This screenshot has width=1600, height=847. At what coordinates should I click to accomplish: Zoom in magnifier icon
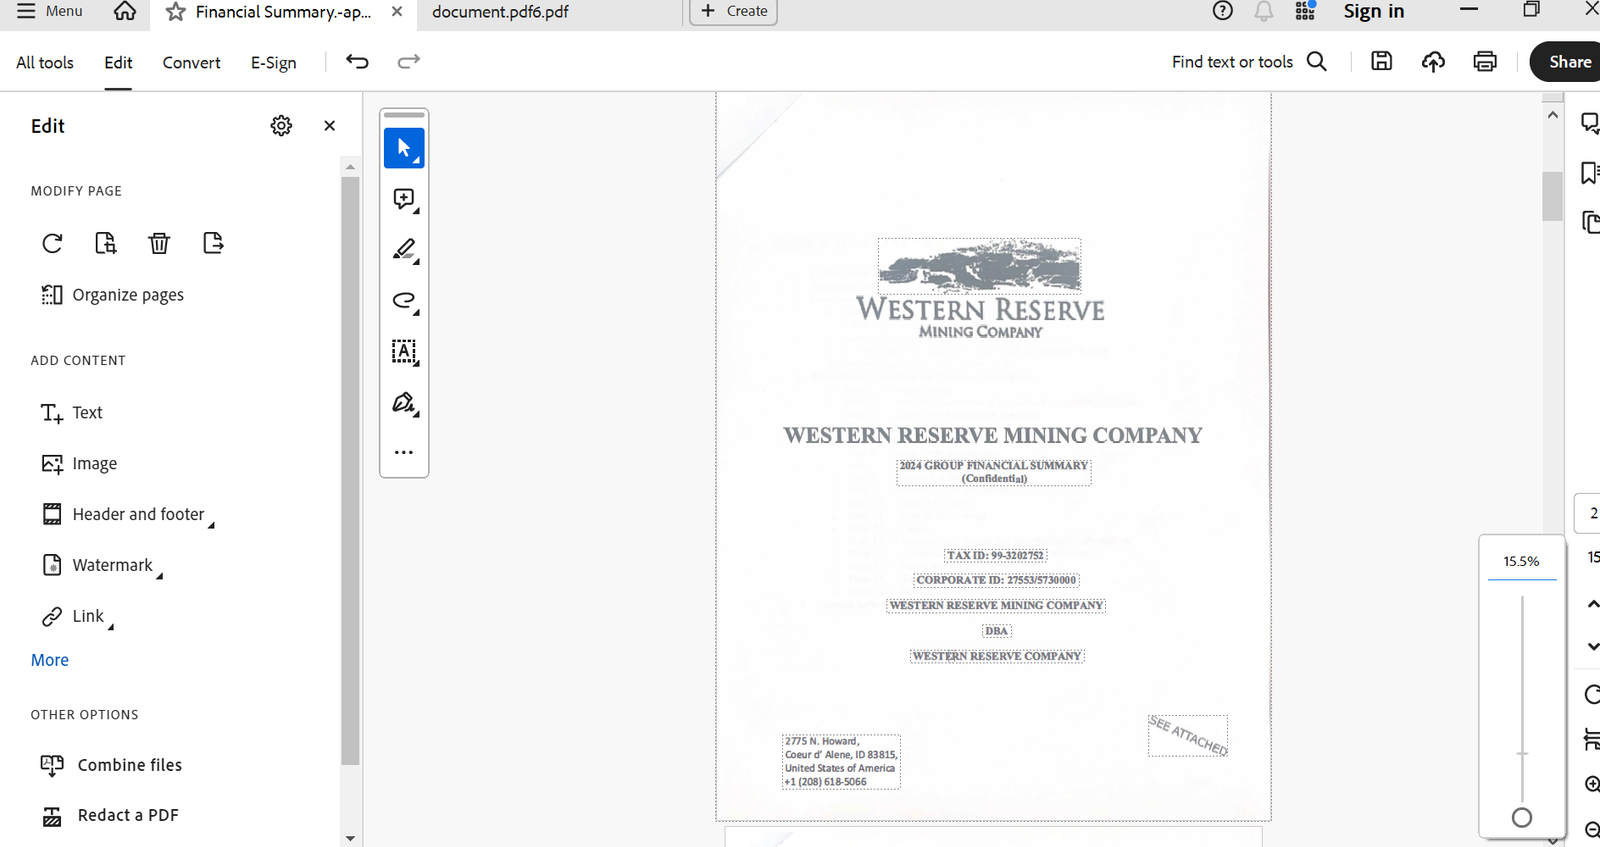(1591, 785)
